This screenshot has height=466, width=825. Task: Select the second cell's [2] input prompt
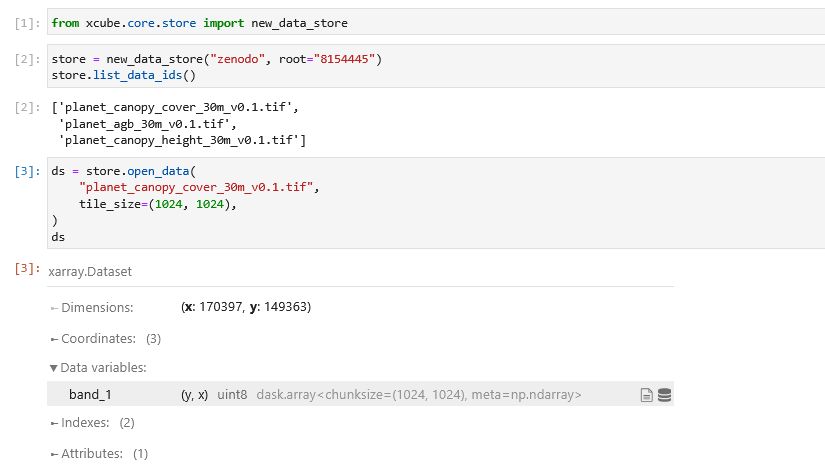[x=27, y=59]
